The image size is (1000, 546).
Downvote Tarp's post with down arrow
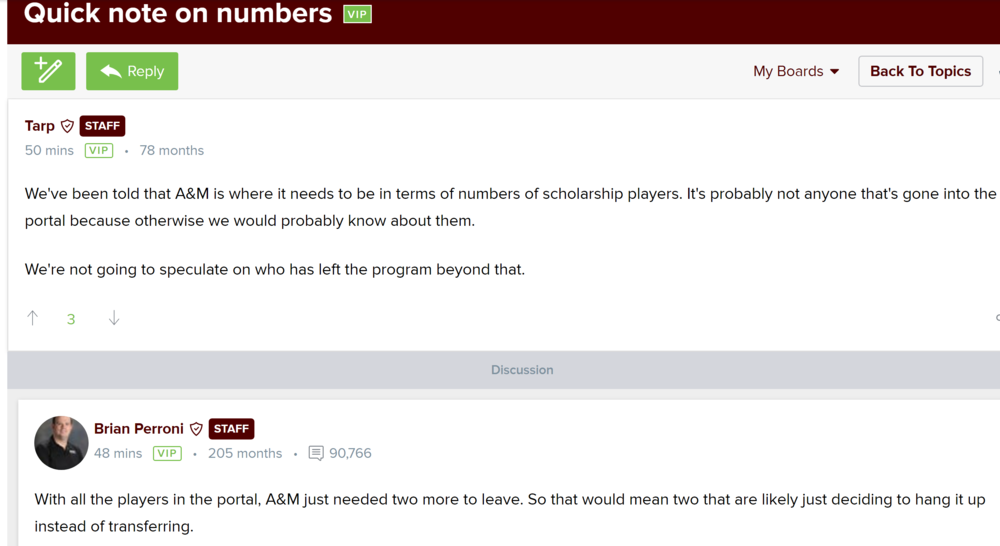point(114,318)
